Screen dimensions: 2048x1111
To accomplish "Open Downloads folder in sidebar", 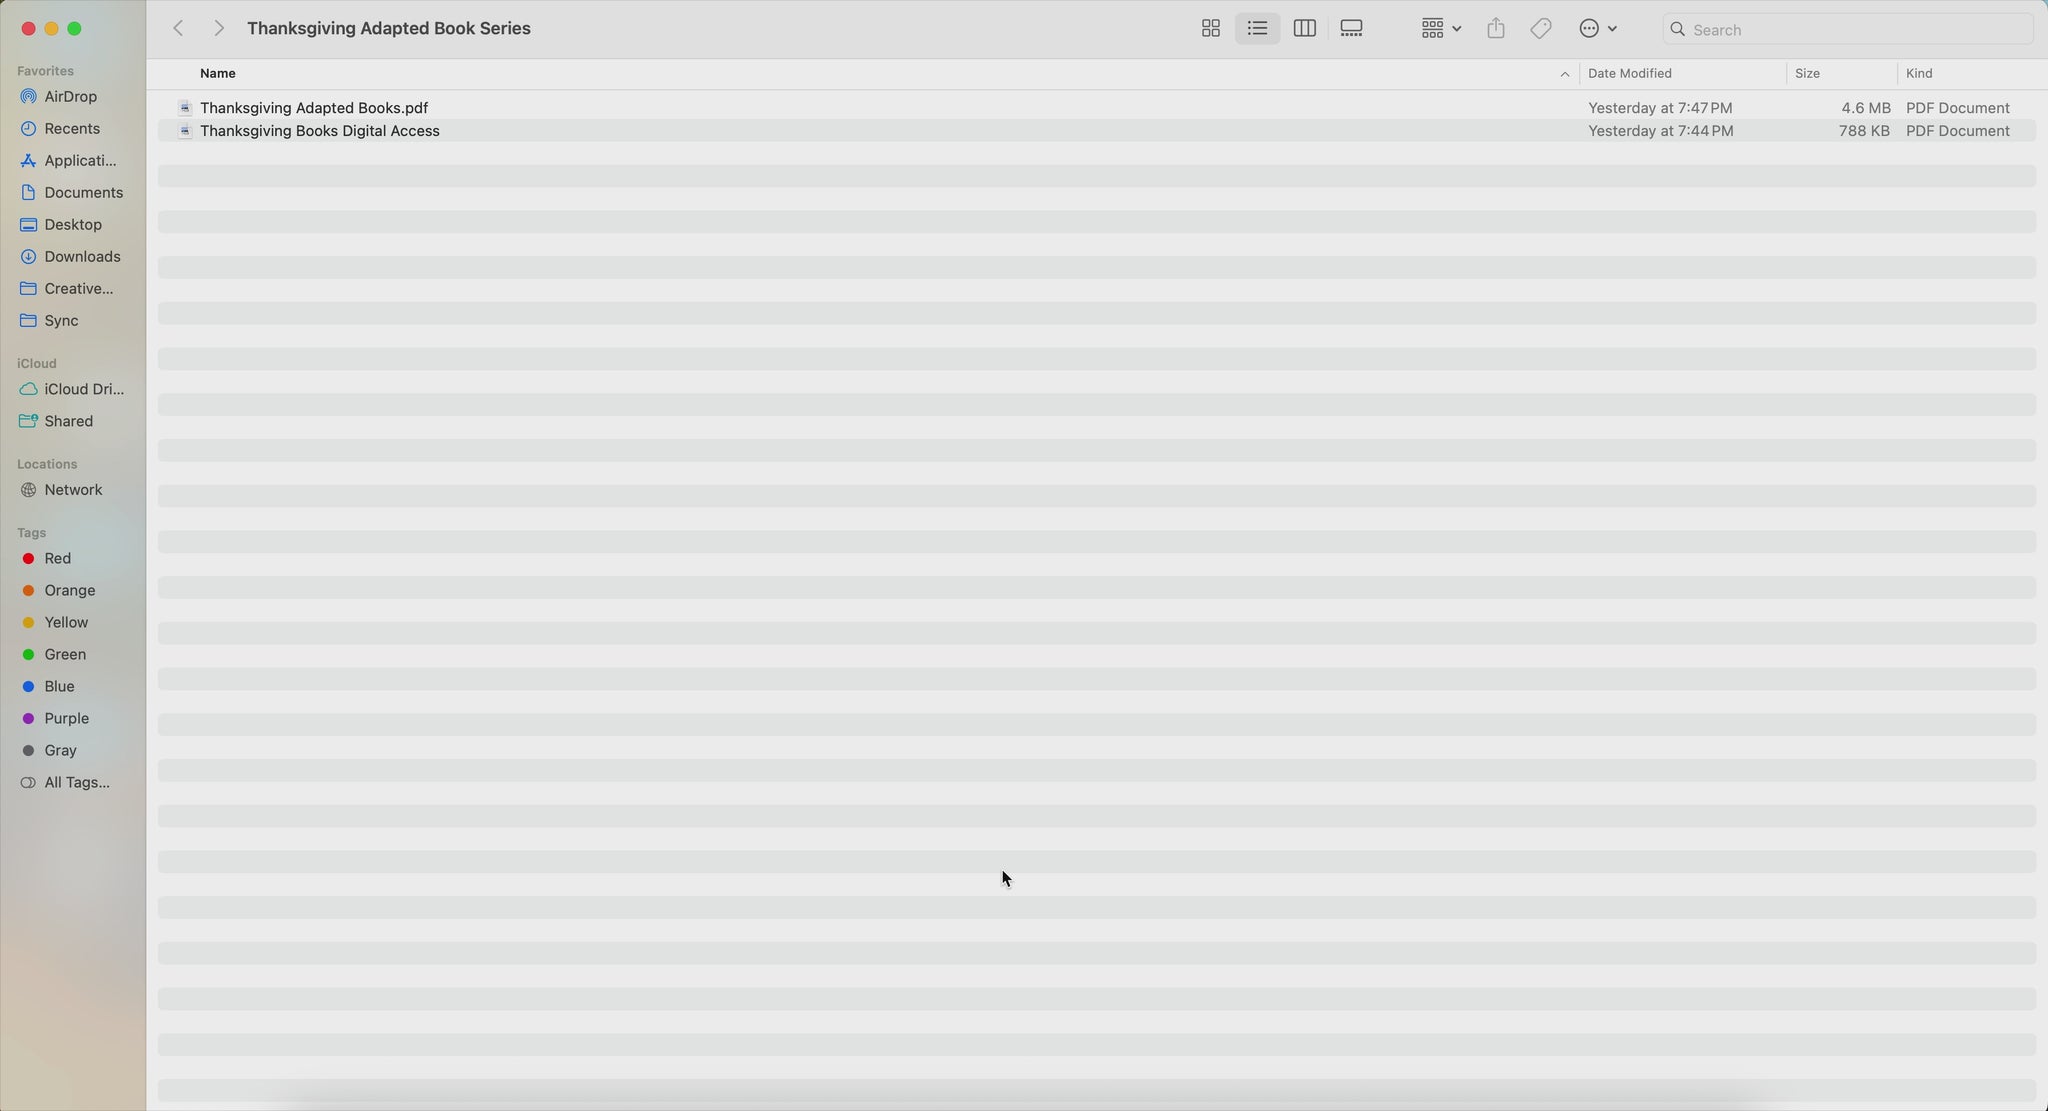I will click(82, 257).
